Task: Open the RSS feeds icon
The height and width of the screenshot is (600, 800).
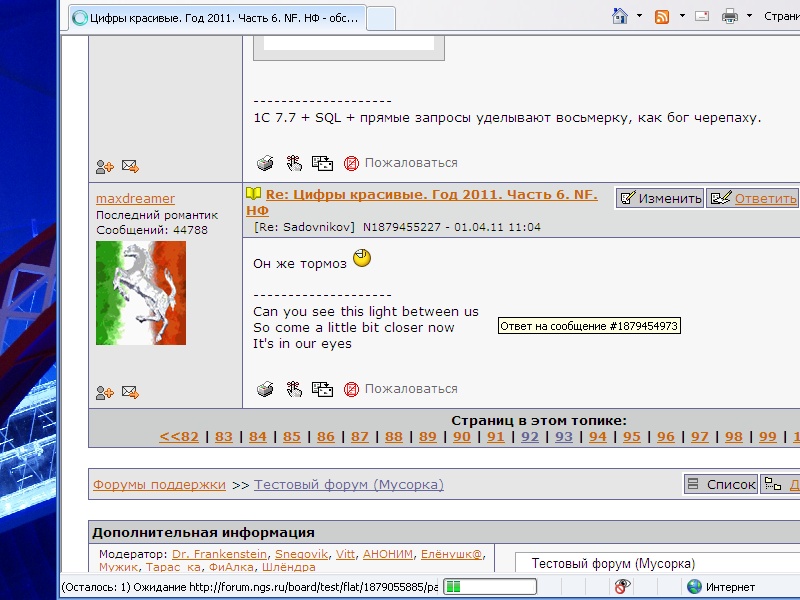Action: click(662, 17)
